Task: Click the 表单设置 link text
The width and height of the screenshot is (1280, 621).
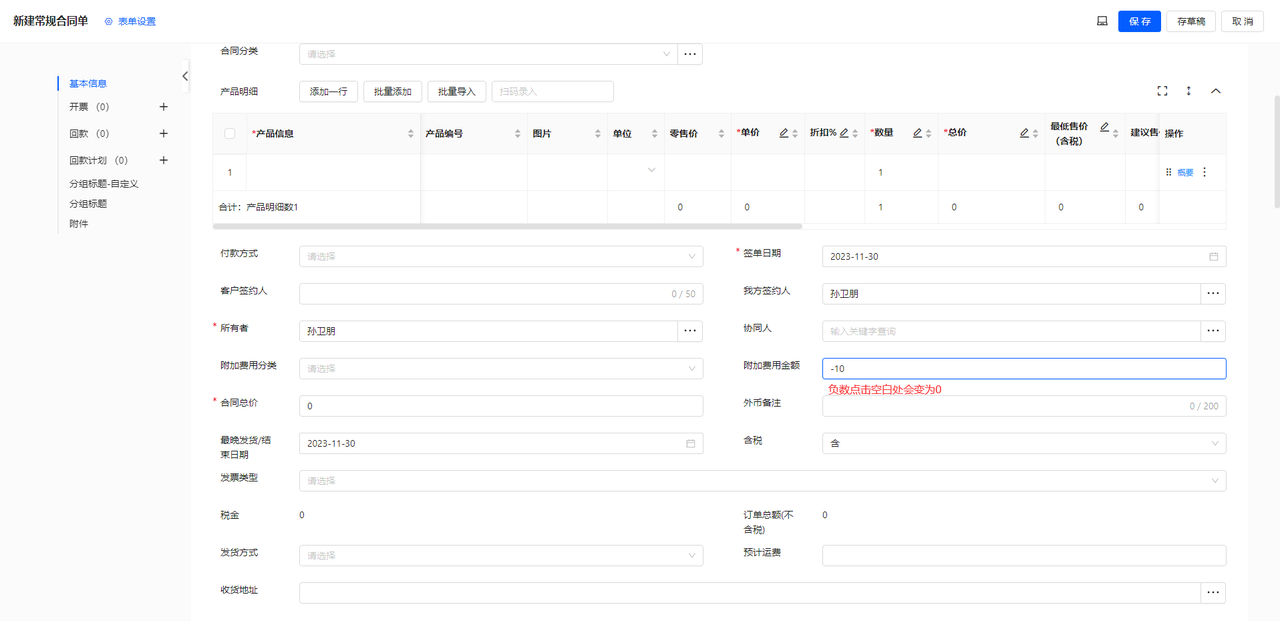Action: coord(137,21)
